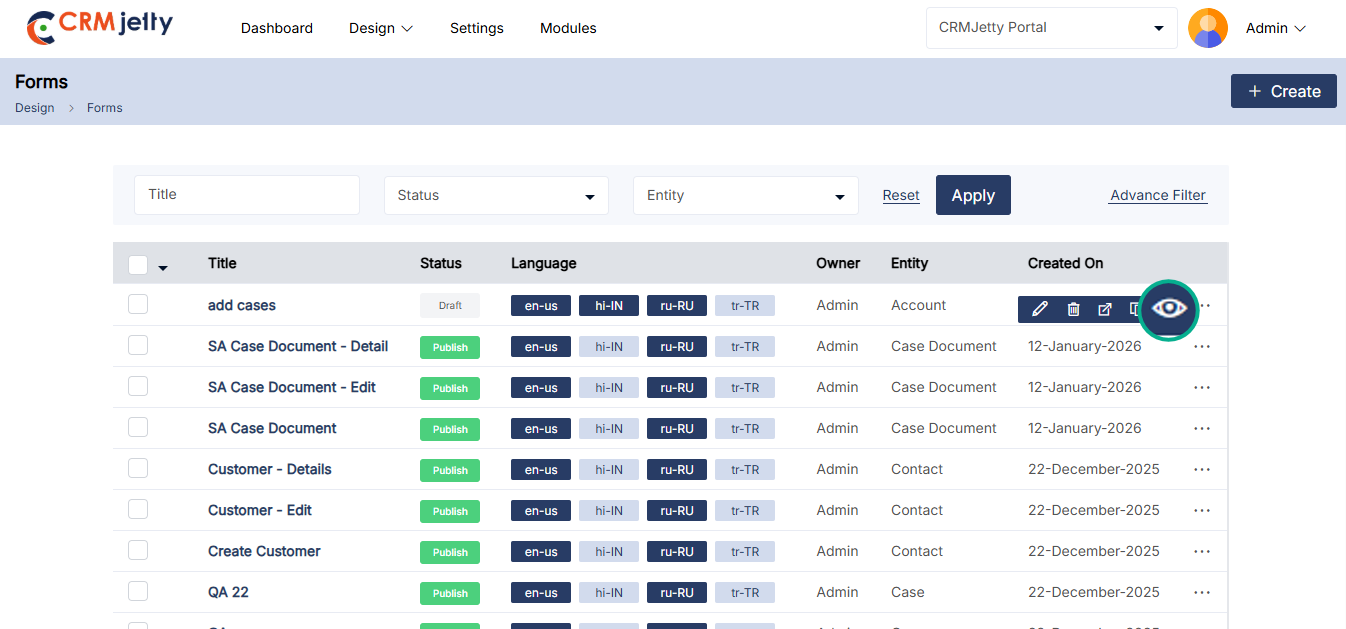Click the trash delete icon for add cases

(1073, 309)
